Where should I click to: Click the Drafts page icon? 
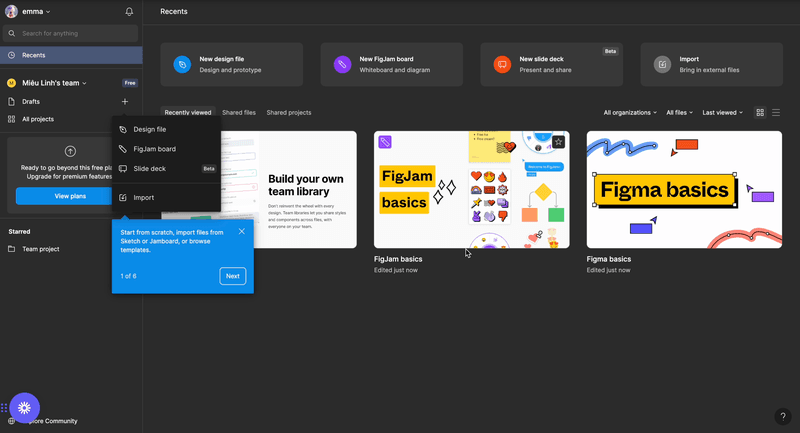point(11,101)
